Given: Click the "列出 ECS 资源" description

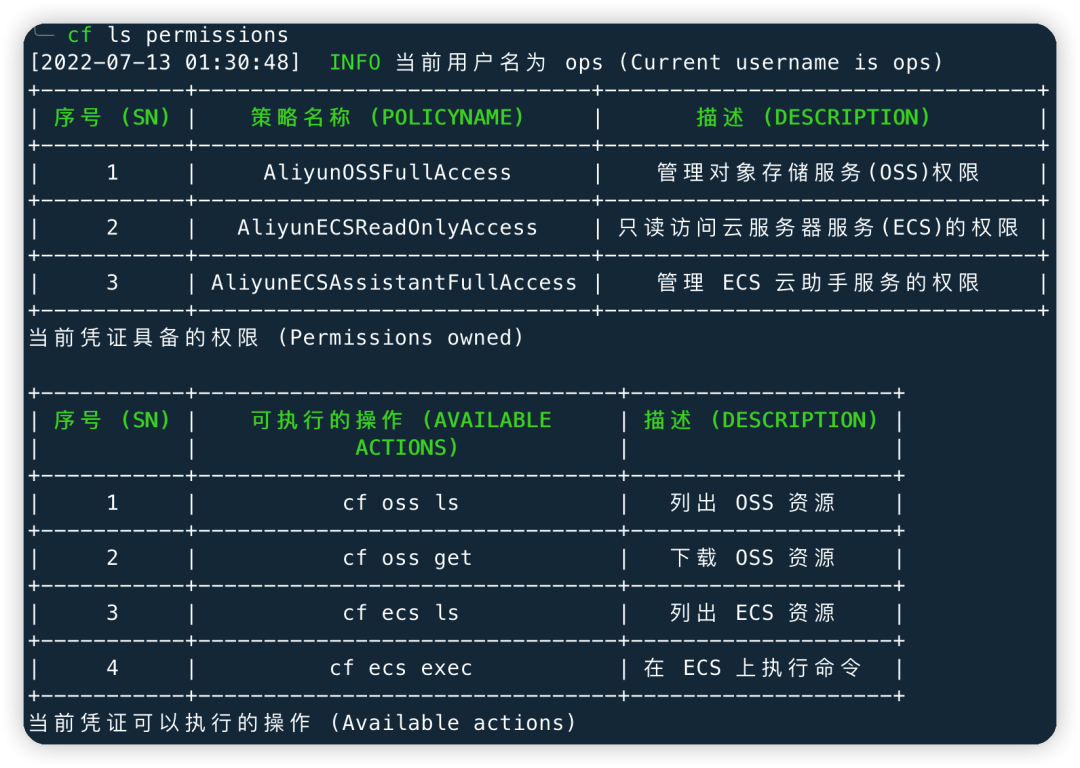Looking at the screenshot, I should 753,613.
